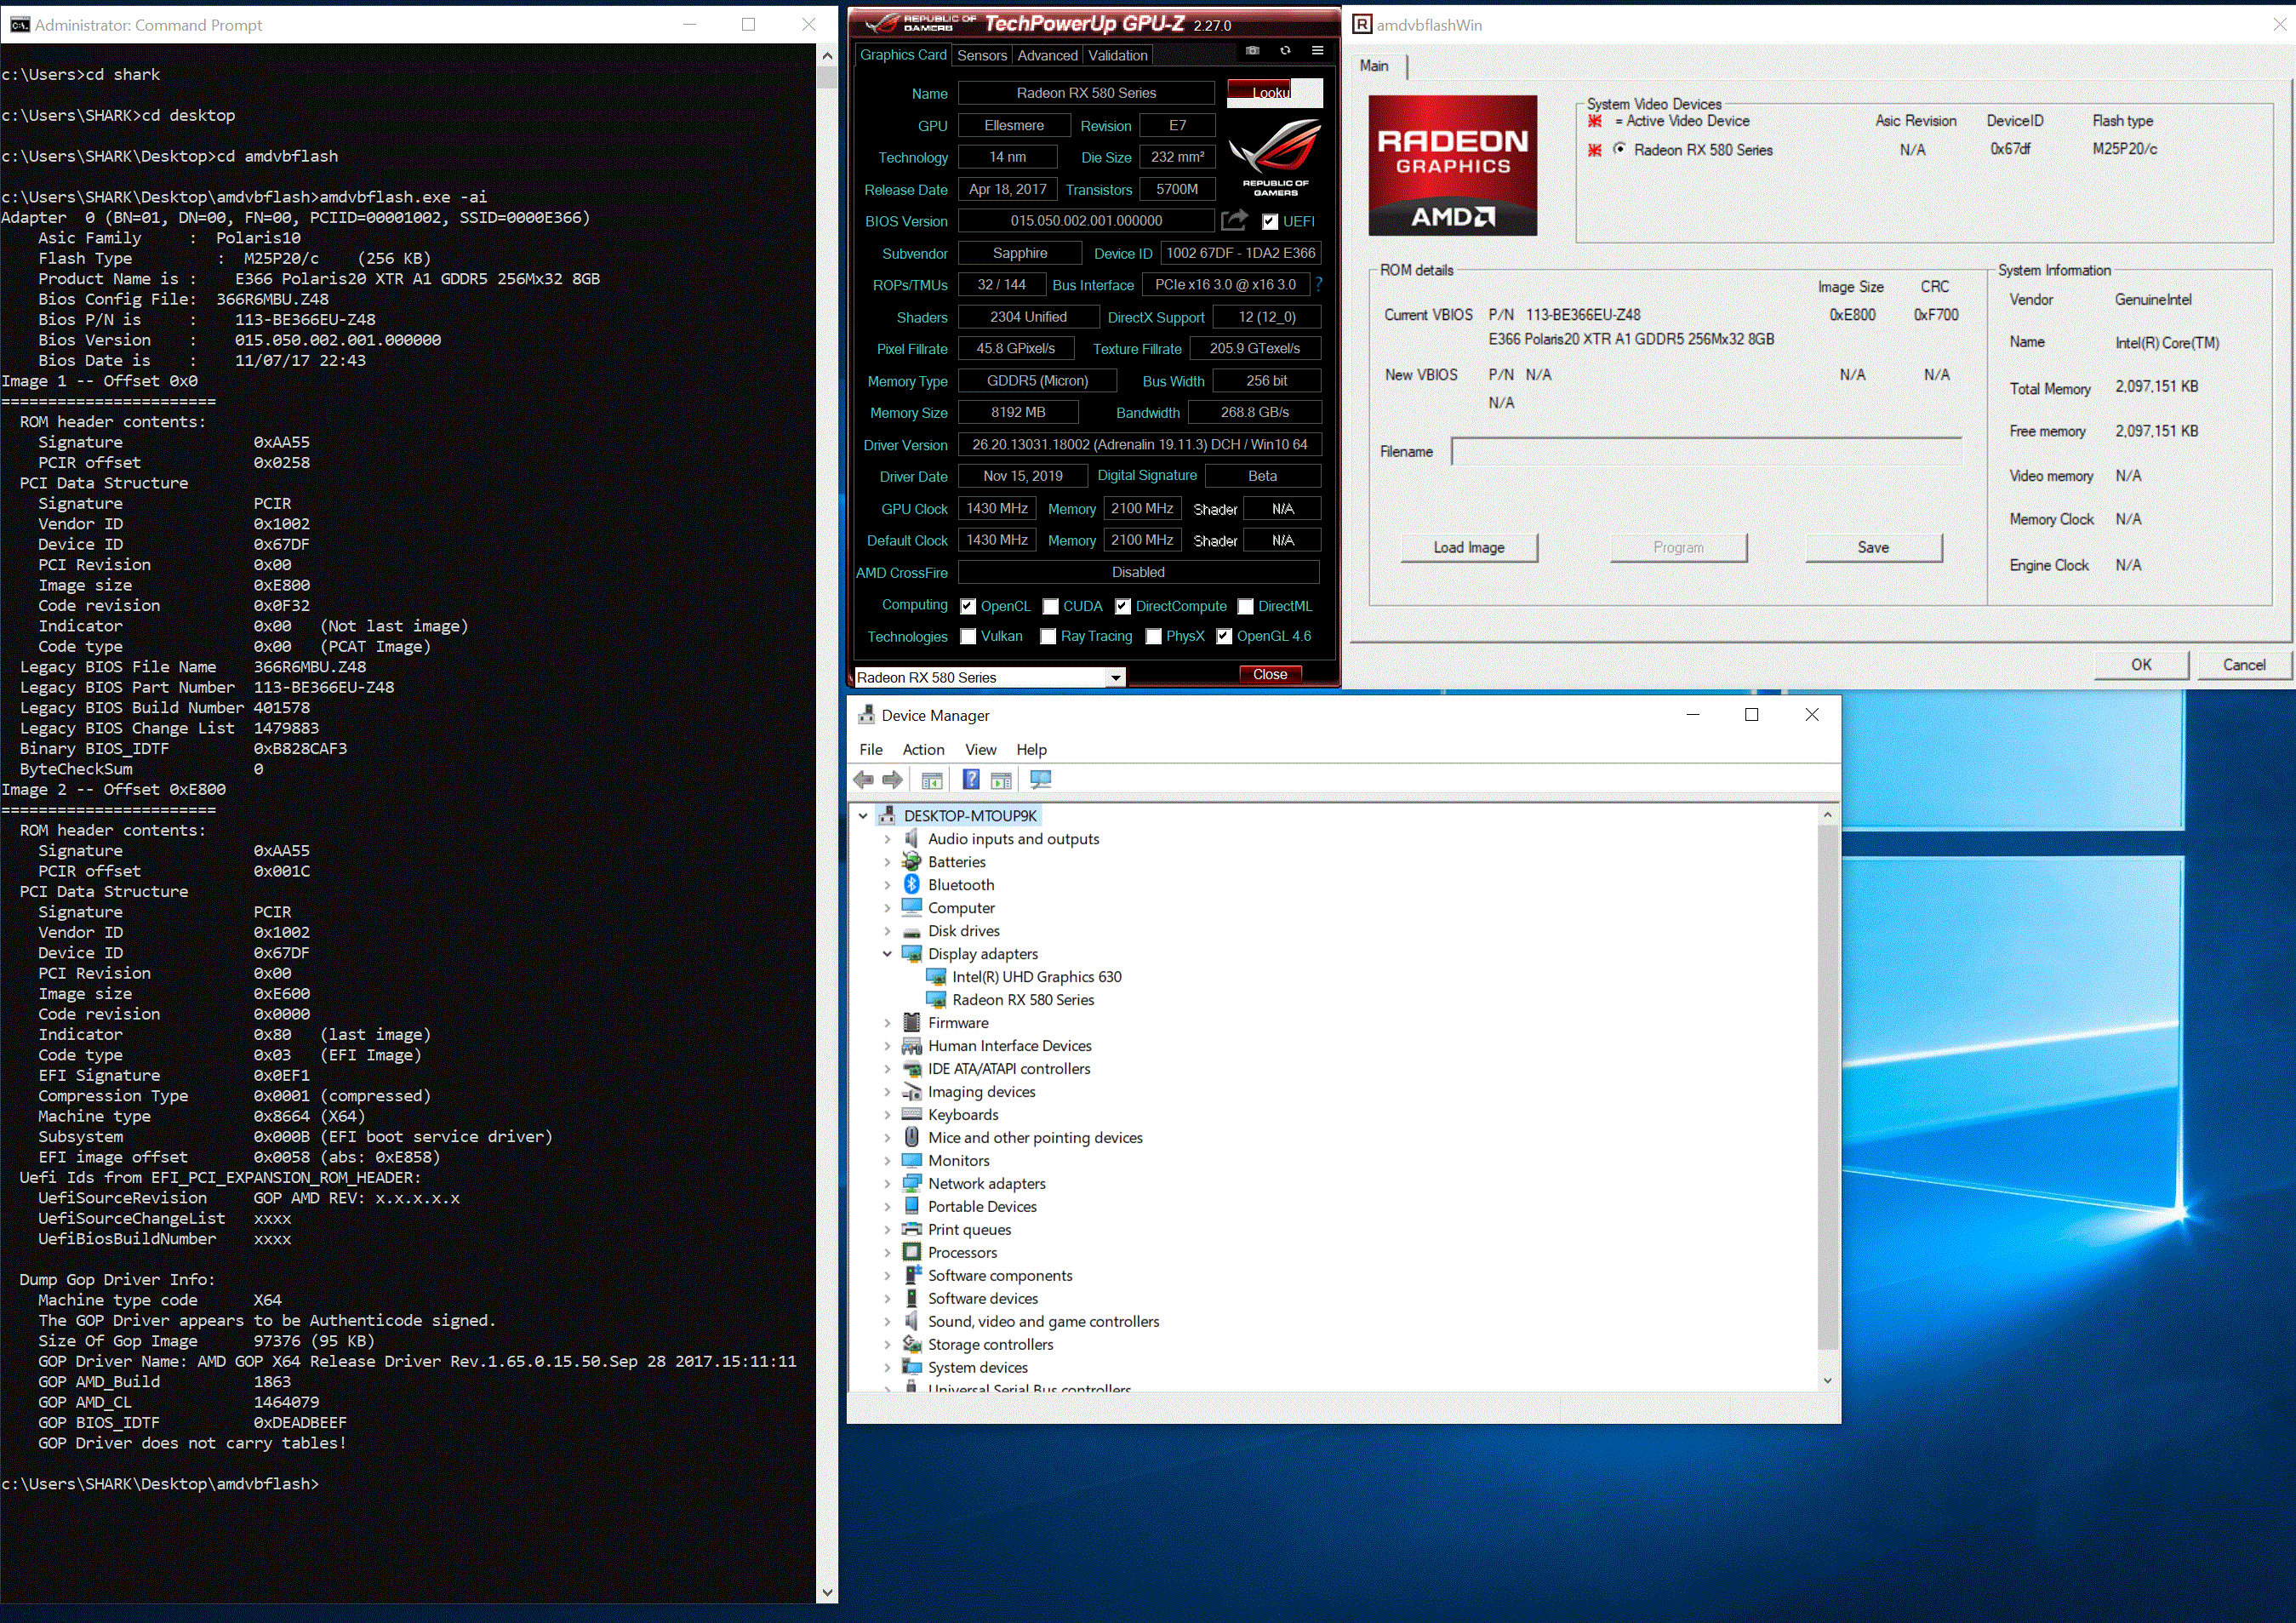This screenshot has height=1623, width=2296.
Task: Click Device Manager scrollbar down arrow
Action: click(1827, 1381)
